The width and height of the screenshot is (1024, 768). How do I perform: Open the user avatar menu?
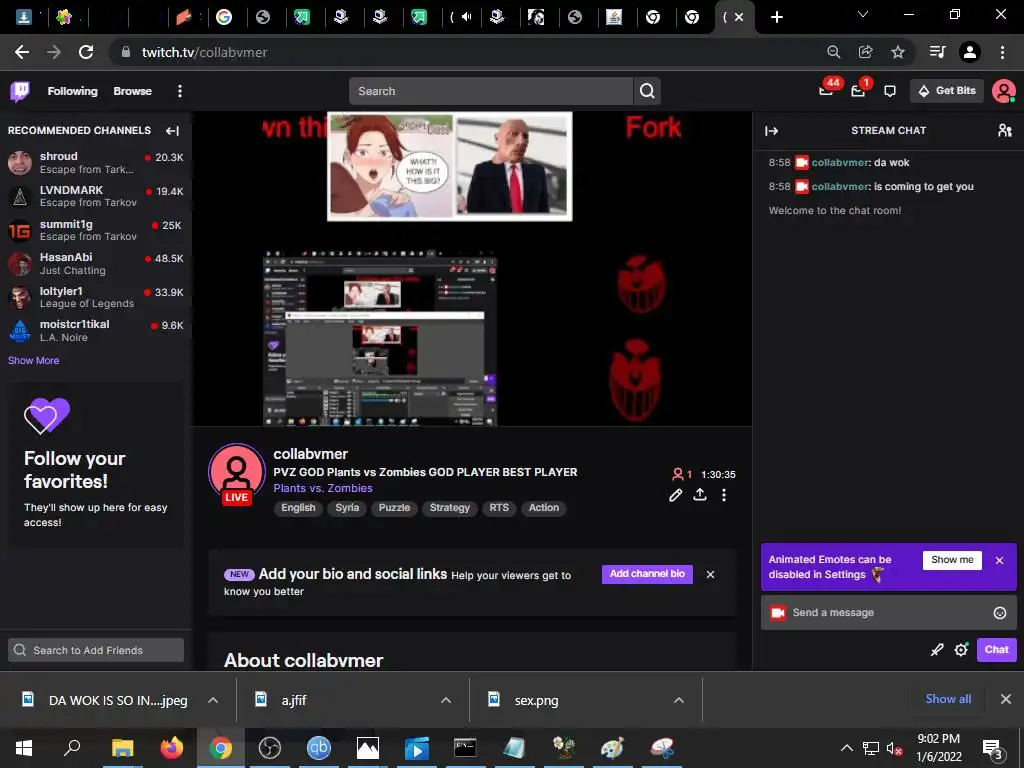pyautogui.click(x=1003, y=91)
